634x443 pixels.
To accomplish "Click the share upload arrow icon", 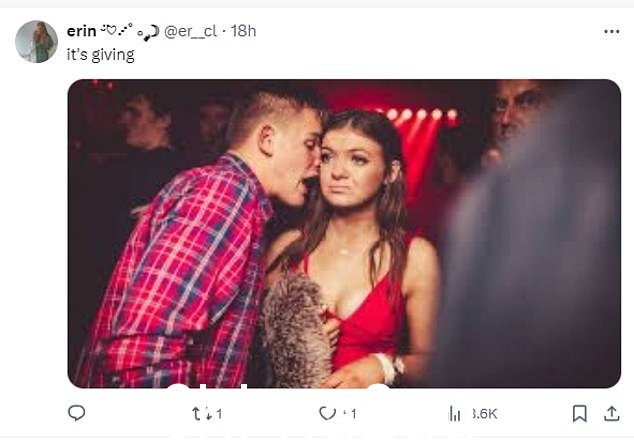I will pyautogui.click(x=611, y=413).
